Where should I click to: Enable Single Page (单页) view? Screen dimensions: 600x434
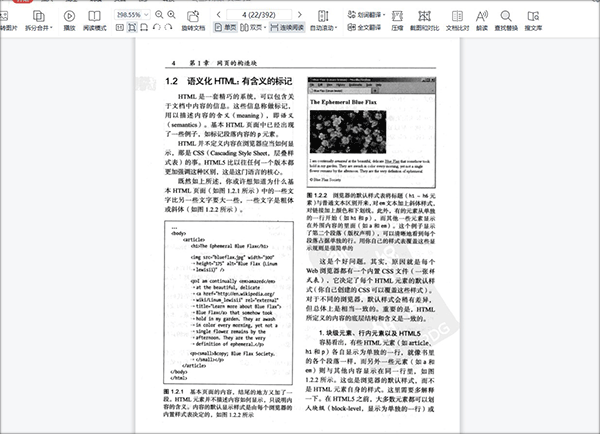point(227,30)
